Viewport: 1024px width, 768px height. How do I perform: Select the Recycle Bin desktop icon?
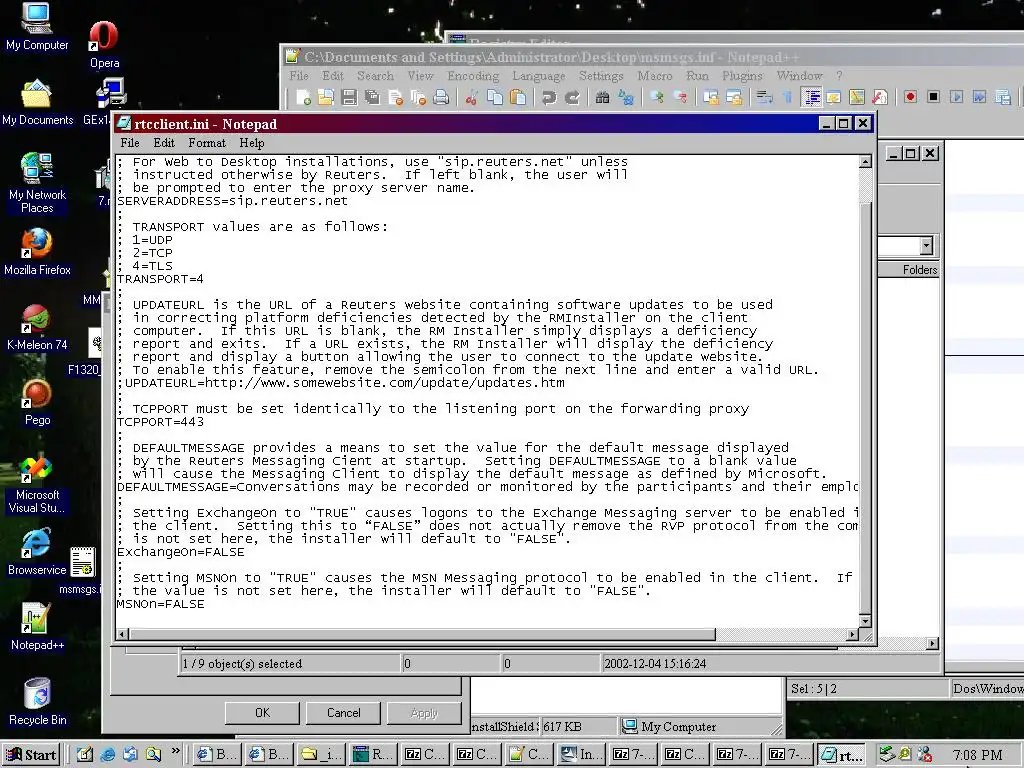[x=37, y=702]
